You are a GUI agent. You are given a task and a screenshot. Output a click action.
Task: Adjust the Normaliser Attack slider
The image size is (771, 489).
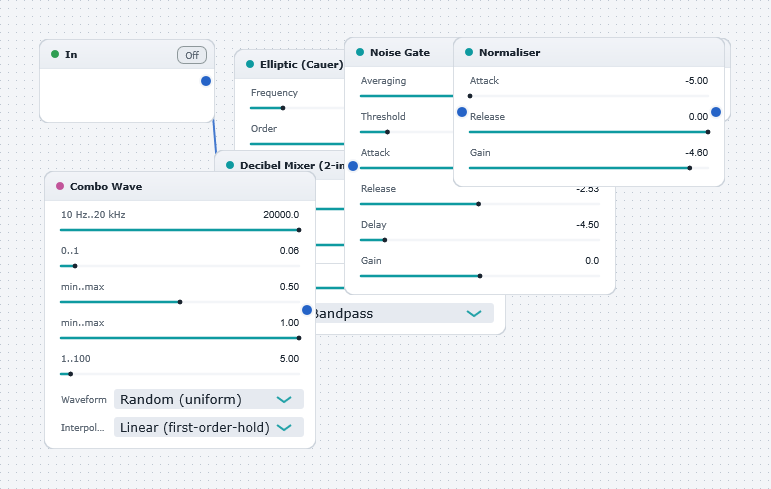589,96
